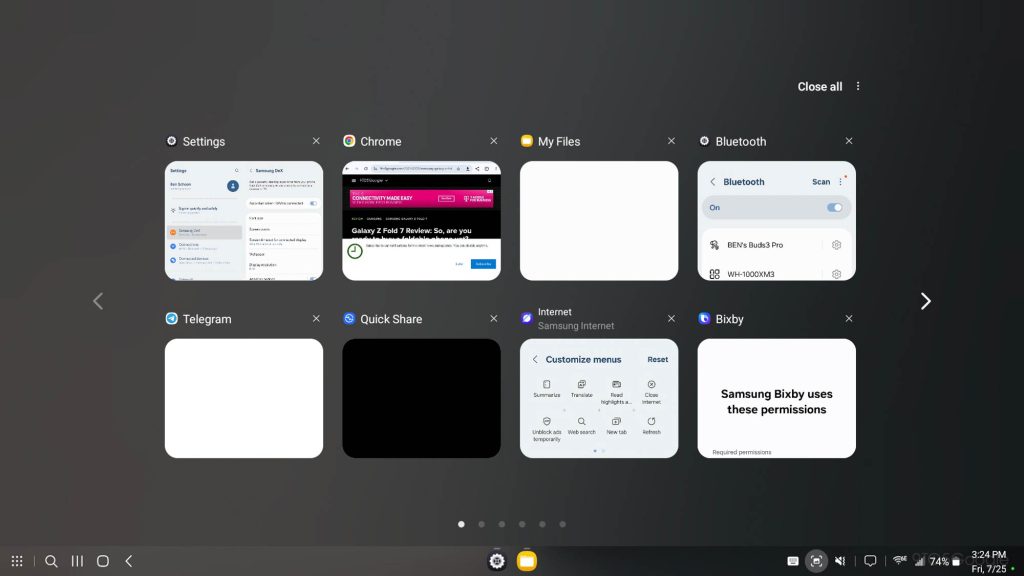Click the back arrow in taskbar
1024x576 pixels.
[x=129, y=561]
